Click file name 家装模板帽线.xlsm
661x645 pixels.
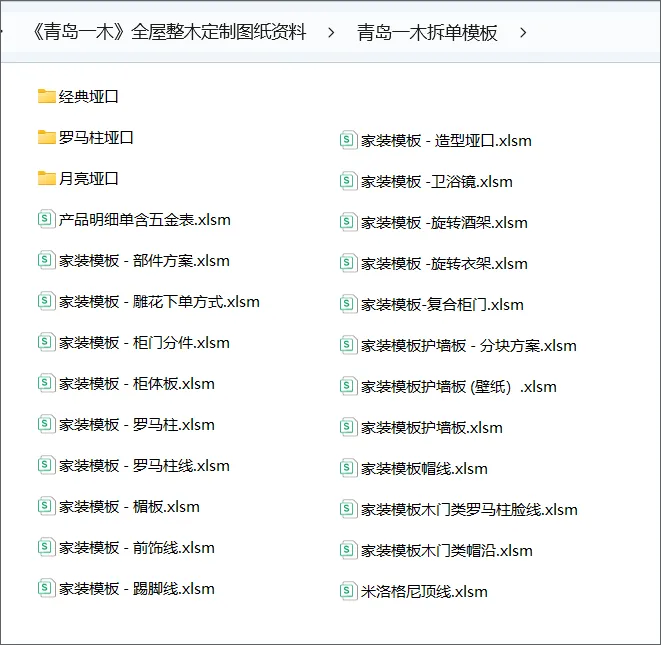click(424, 469)
